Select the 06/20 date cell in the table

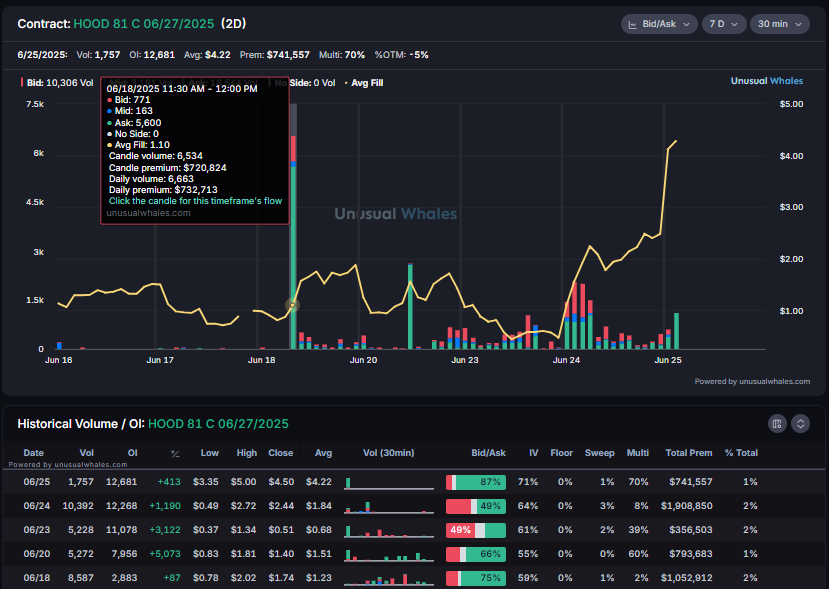pyautogui.click(x=36, y=554)
